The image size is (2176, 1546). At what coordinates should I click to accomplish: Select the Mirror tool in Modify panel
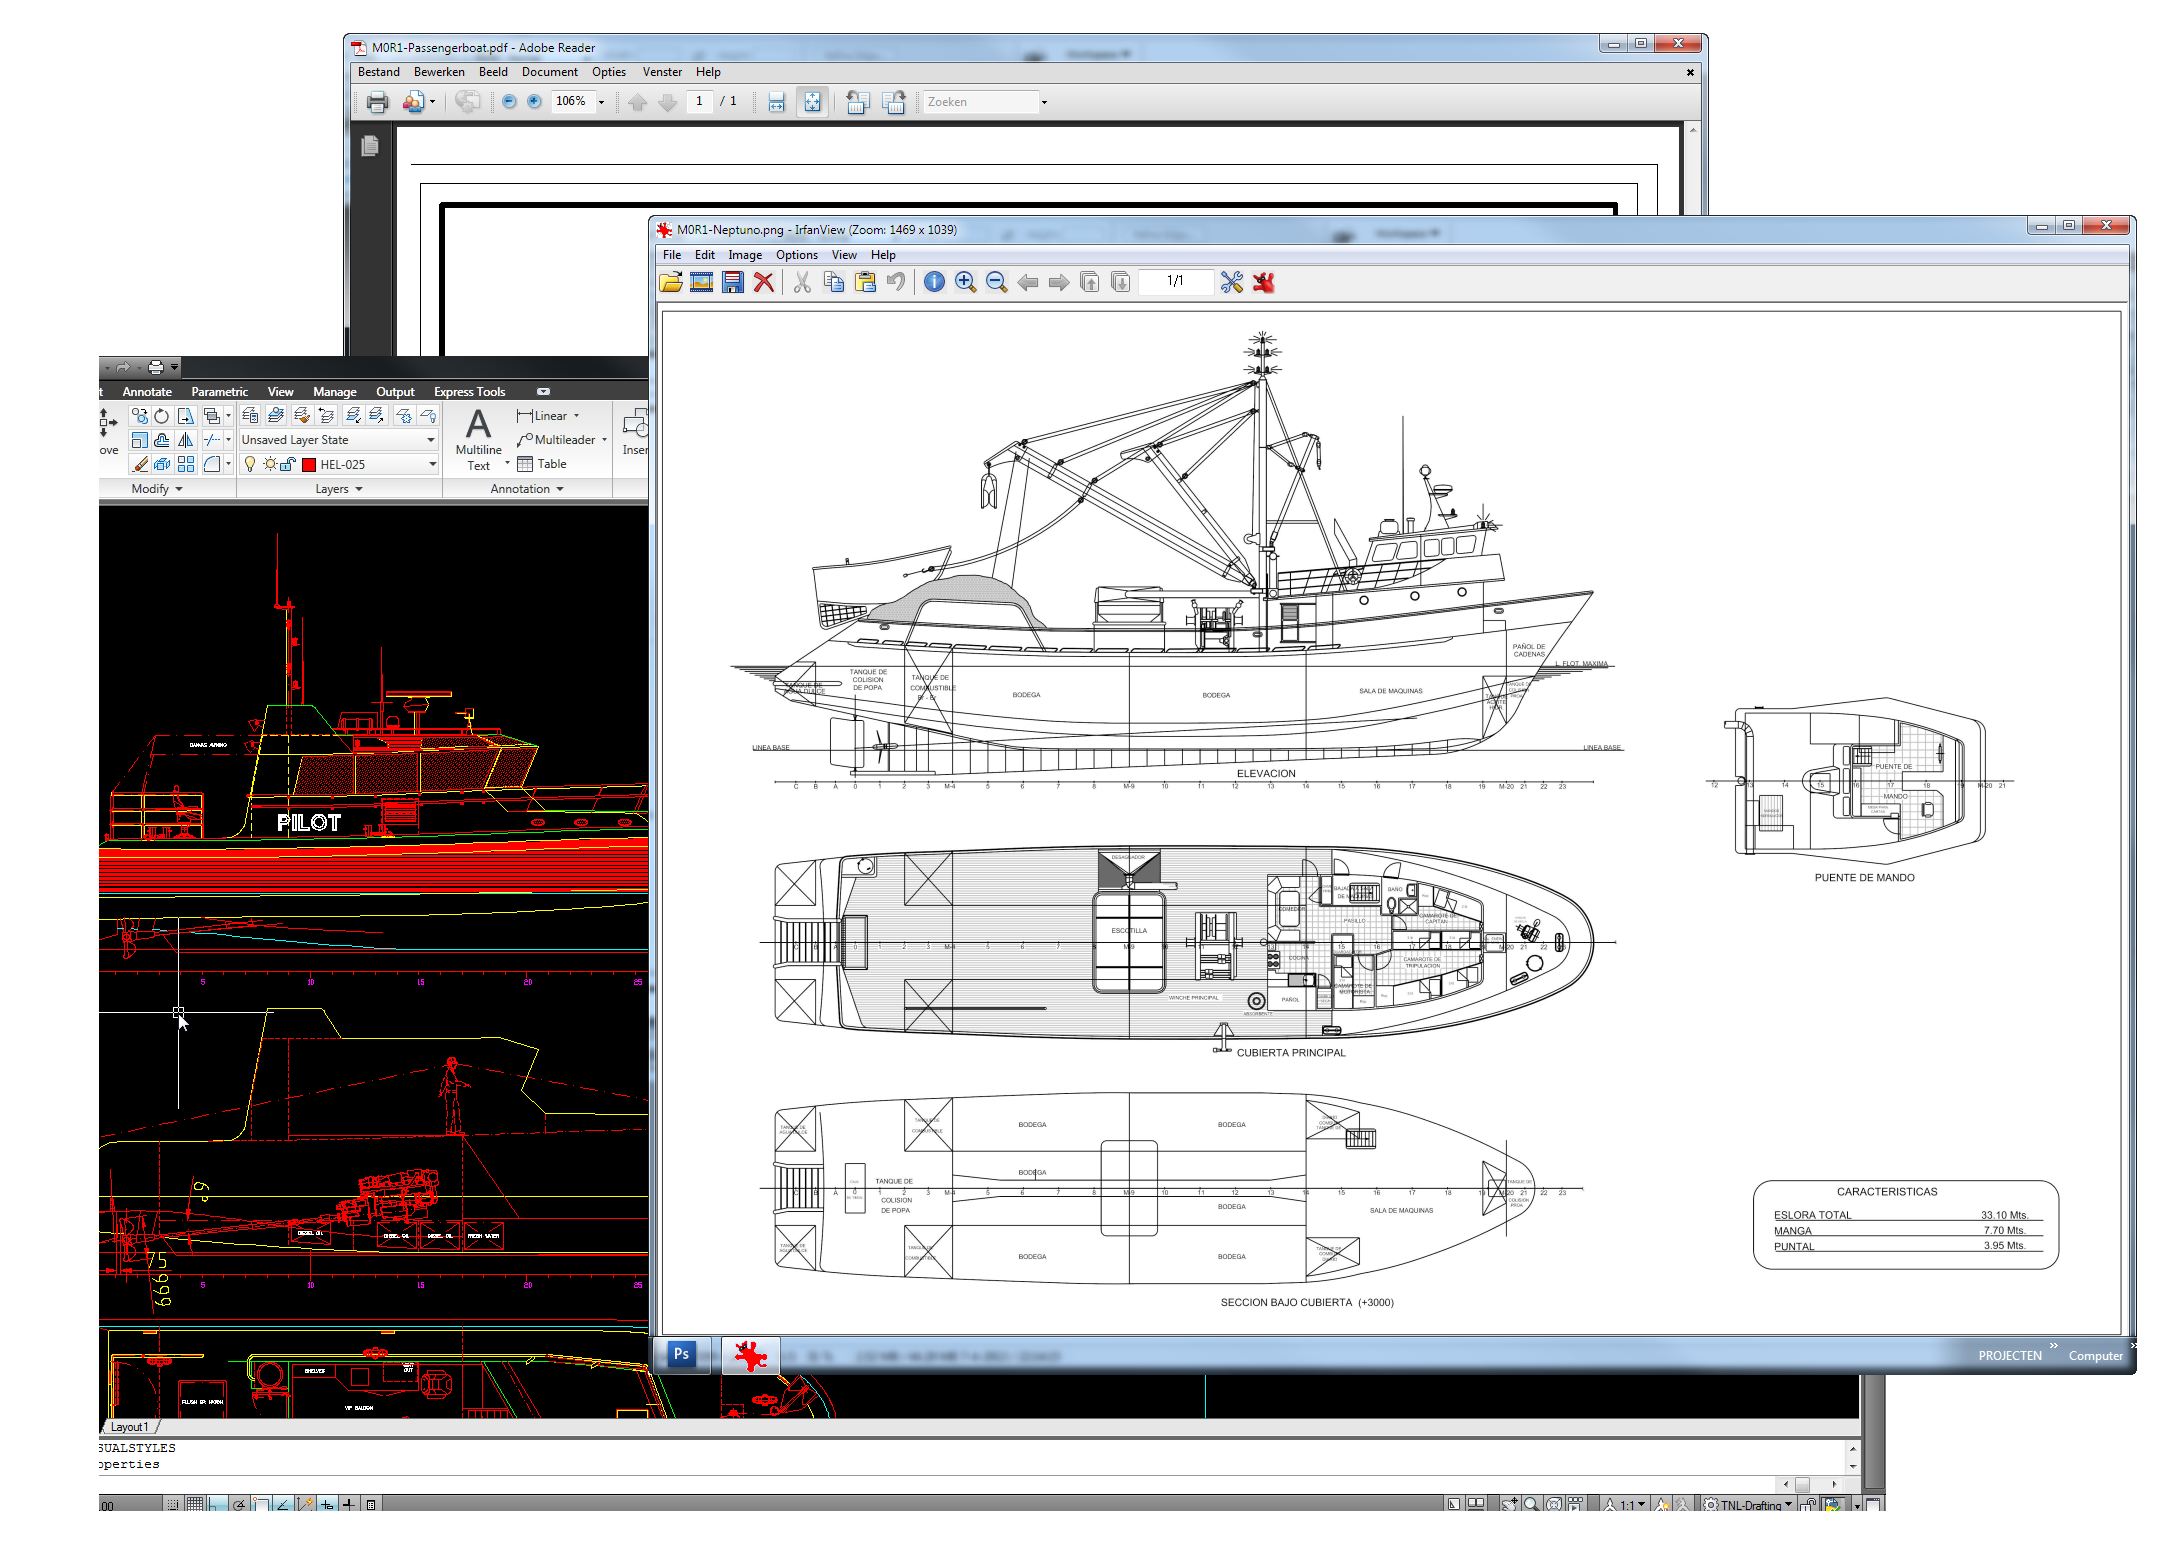coord(184,440)
